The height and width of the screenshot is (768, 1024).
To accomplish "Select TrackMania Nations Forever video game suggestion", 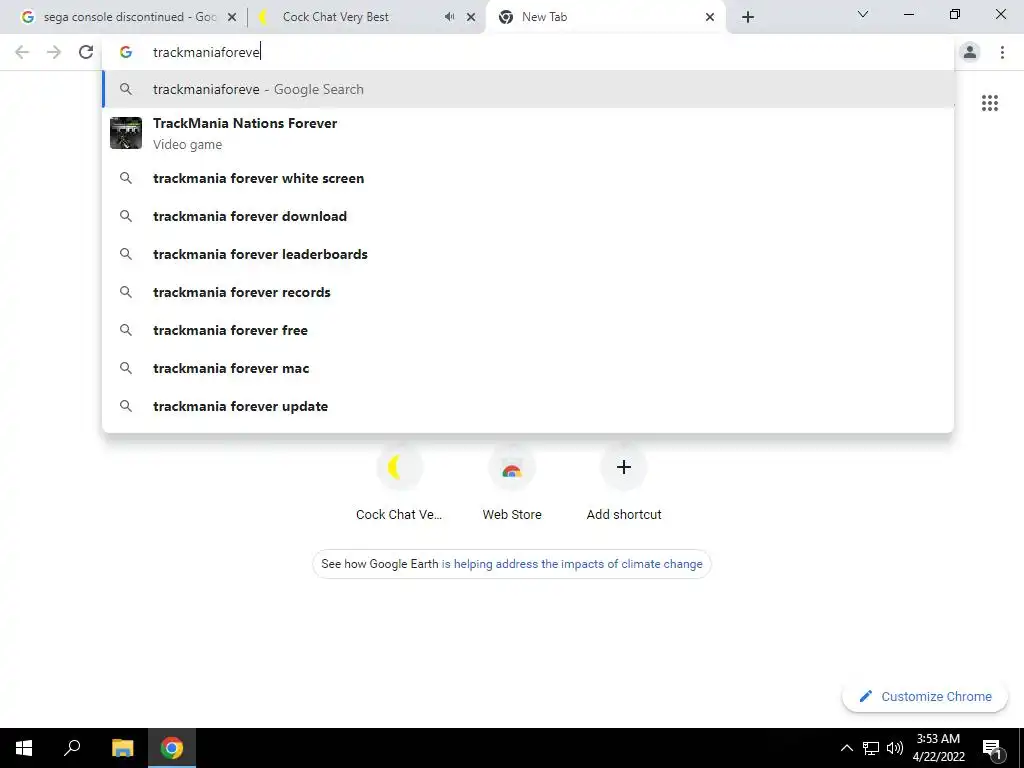I will 528,133.
